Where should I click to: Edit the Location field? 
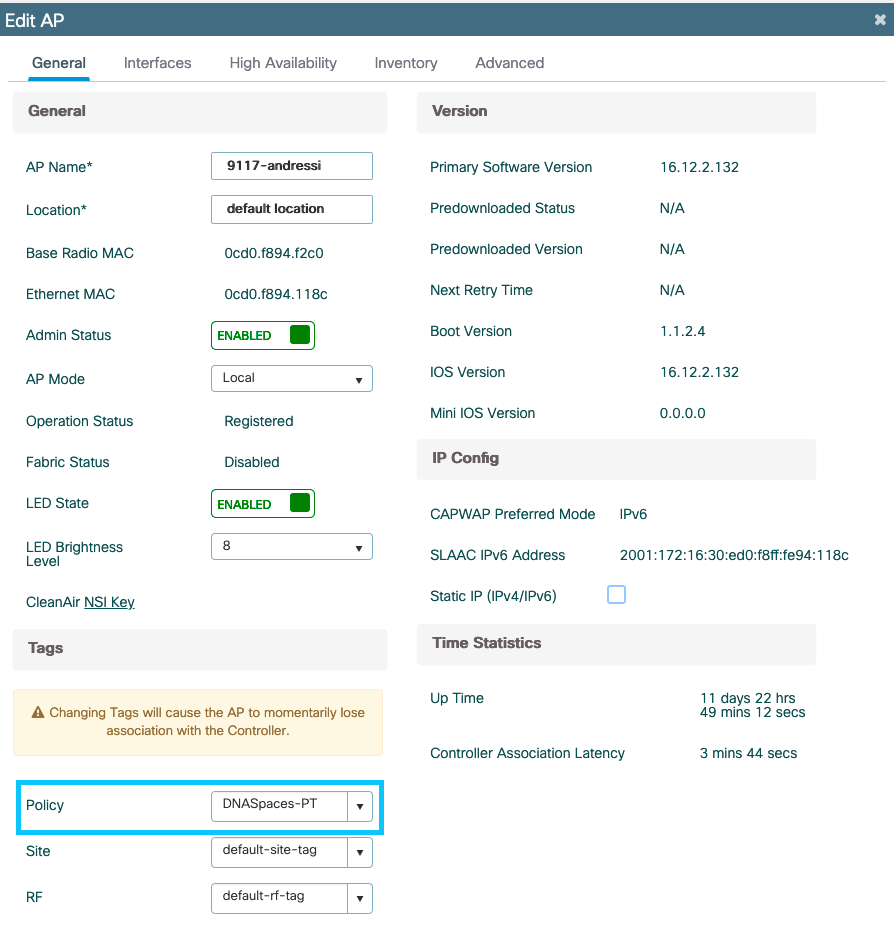[292, 209]
